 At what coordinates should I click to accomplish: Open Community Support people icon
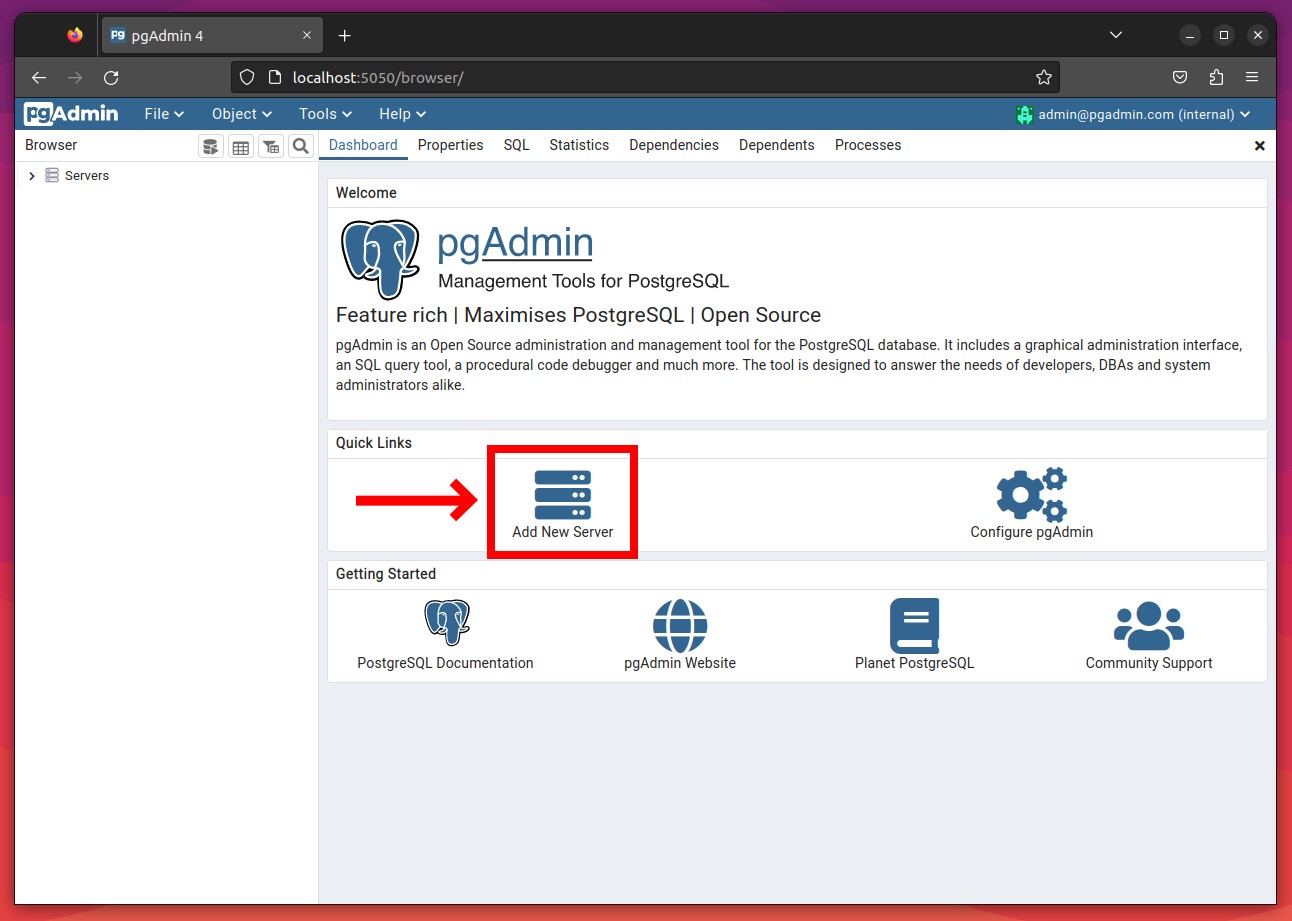1149,626
